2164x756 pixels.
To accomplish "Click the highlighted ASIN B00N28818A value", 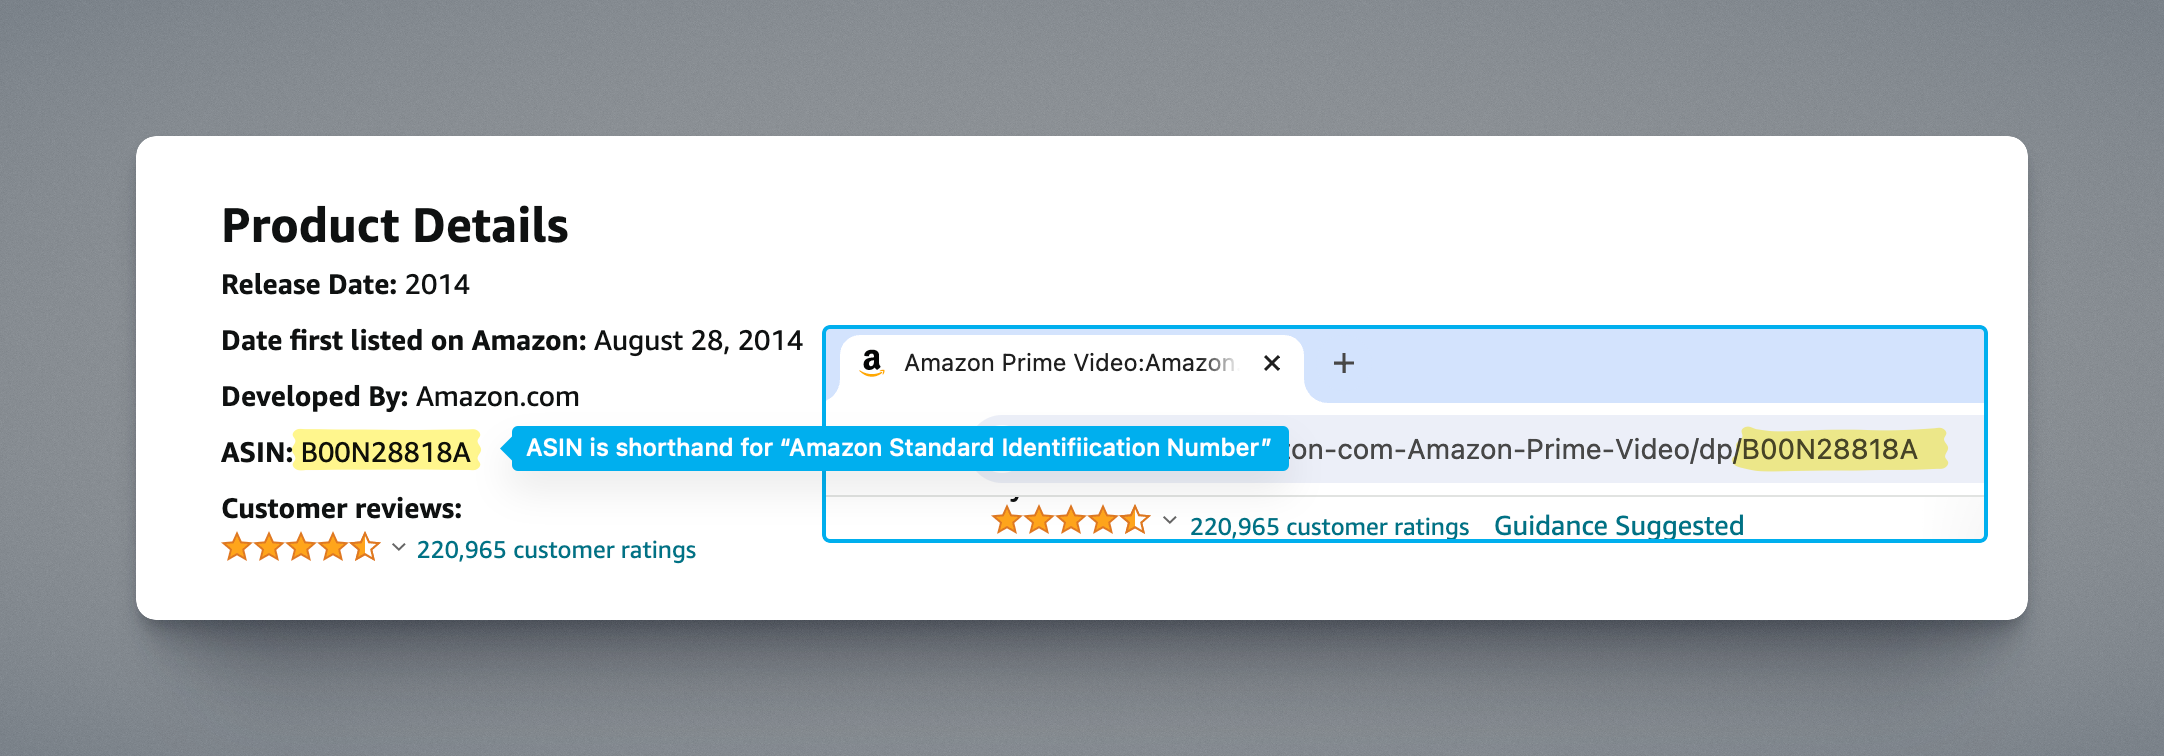I will [388, 451].
